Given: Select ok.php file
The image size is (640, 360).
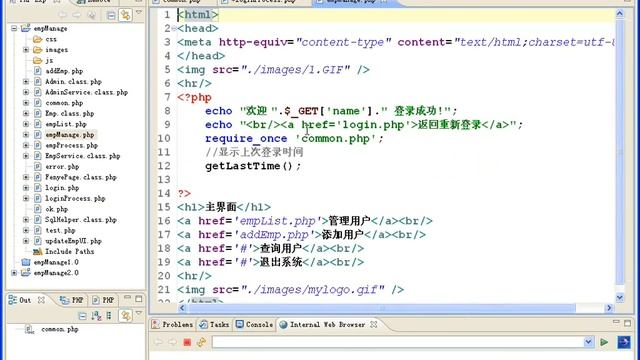Looking at the screenshot, I should click(57, 209).
